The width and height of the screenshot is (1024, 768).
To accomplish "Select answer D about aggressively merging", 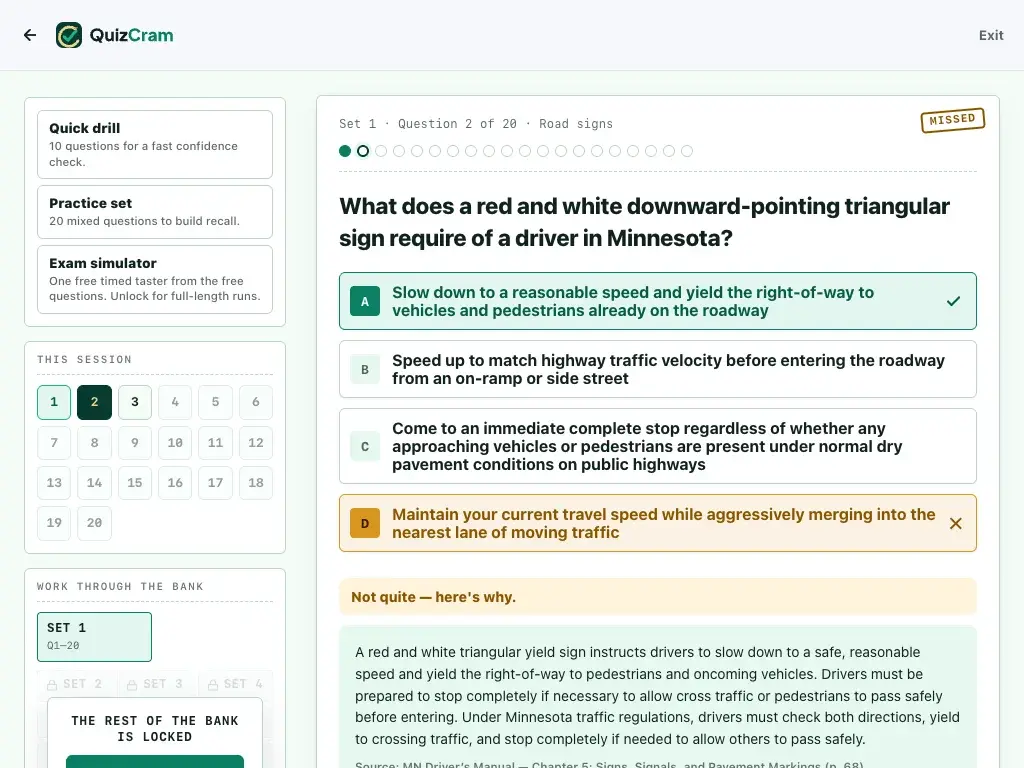I will [x=658, y=524].
